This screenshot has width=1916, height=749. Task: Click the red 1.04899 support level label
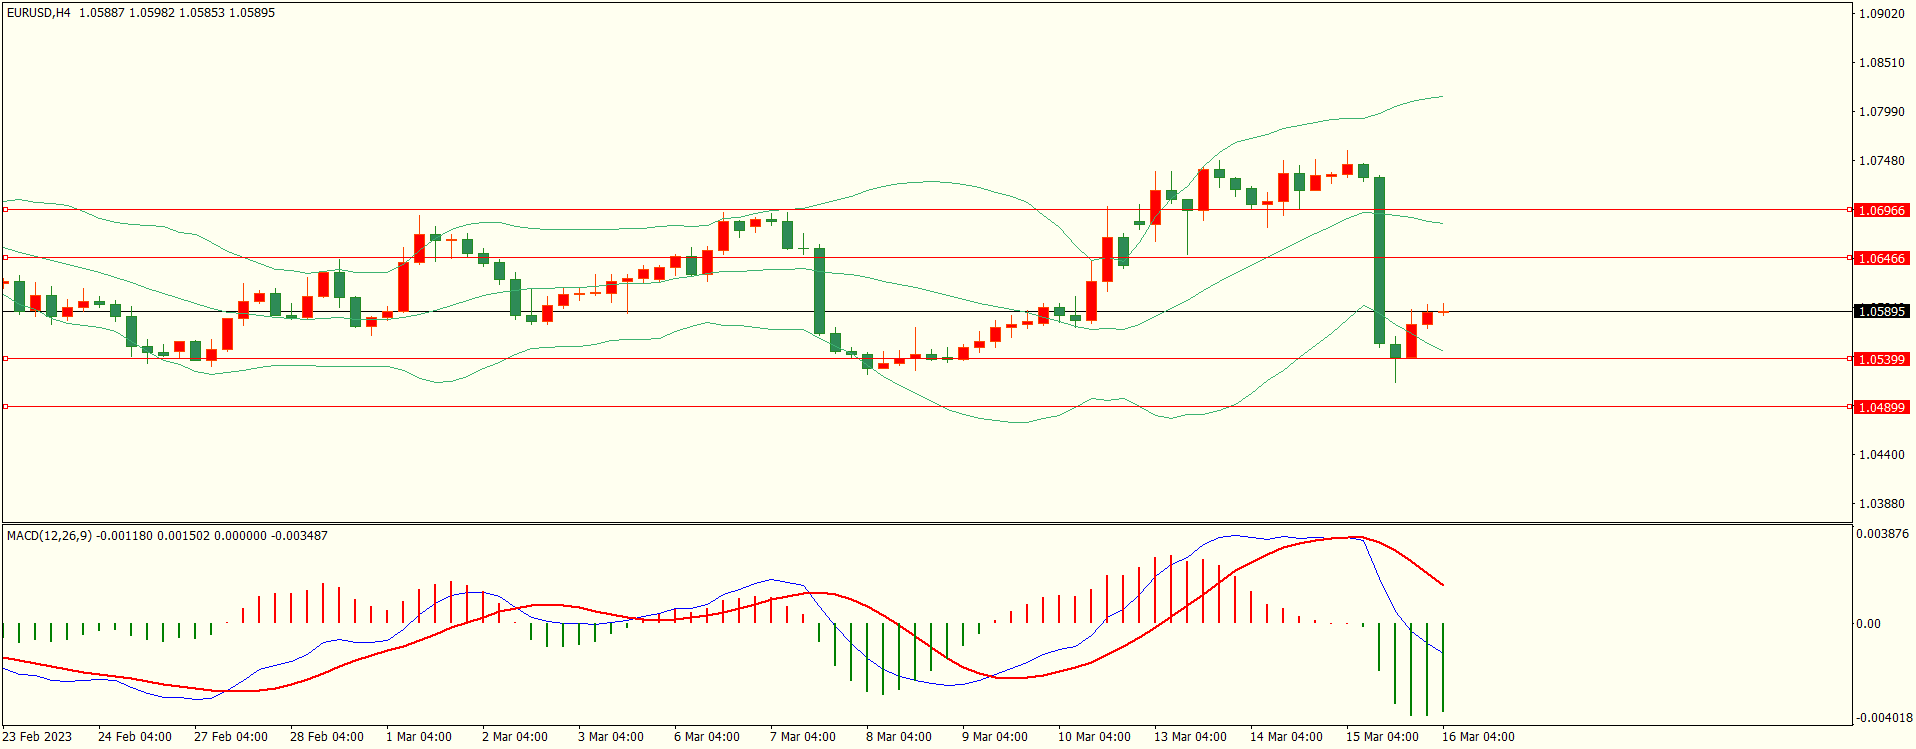click(x=1881, y=407)
